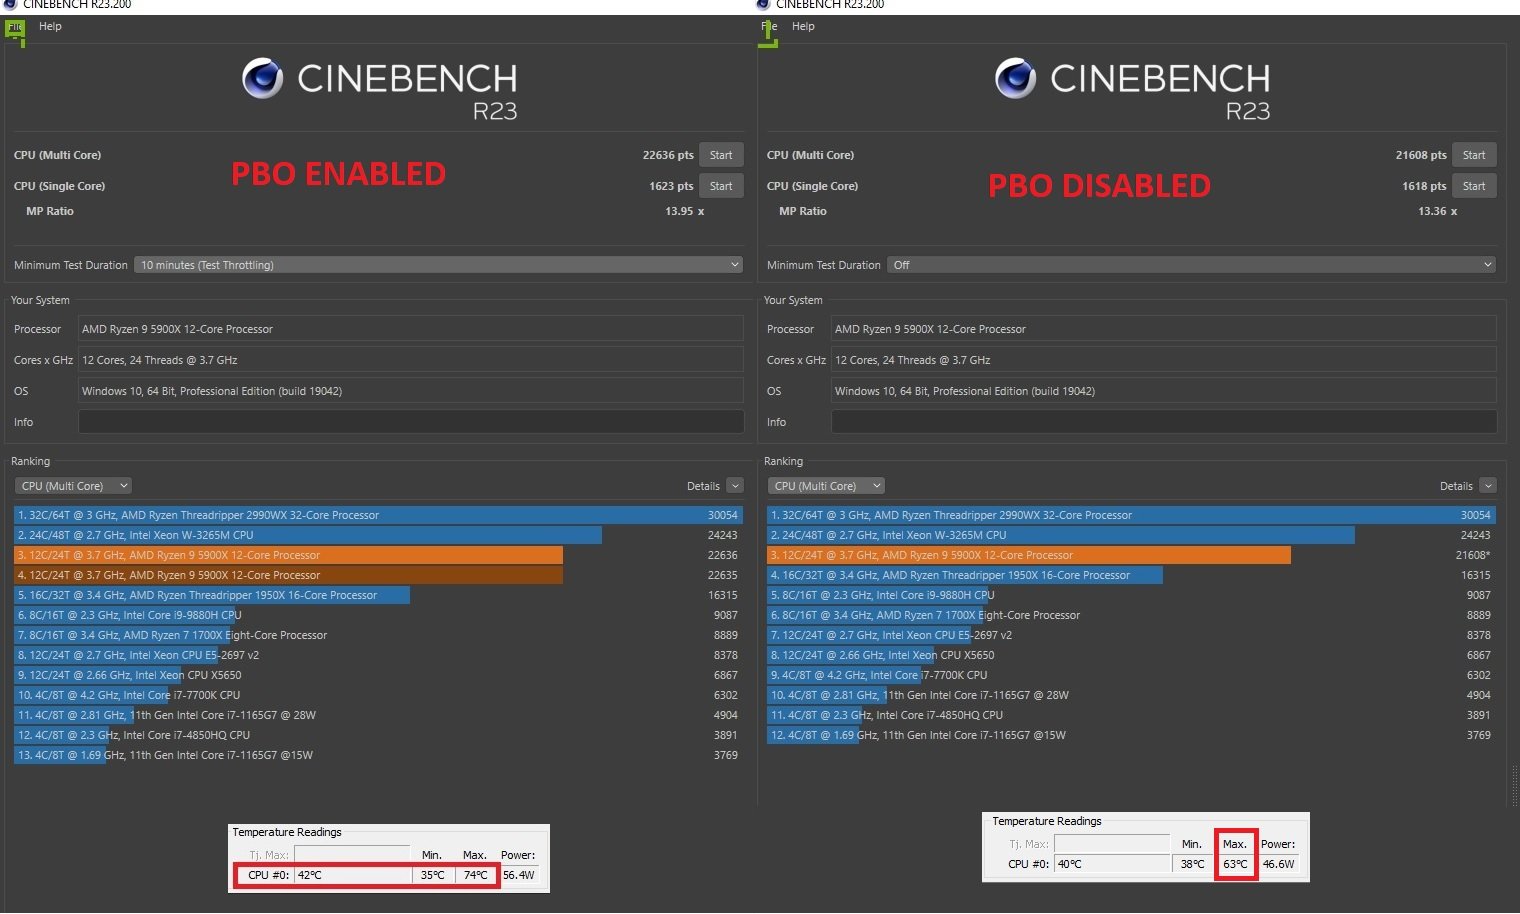Start Multi Core test in left window
Image resolution: width=1520 pixels, height=914 pixels.
point(721,155)
